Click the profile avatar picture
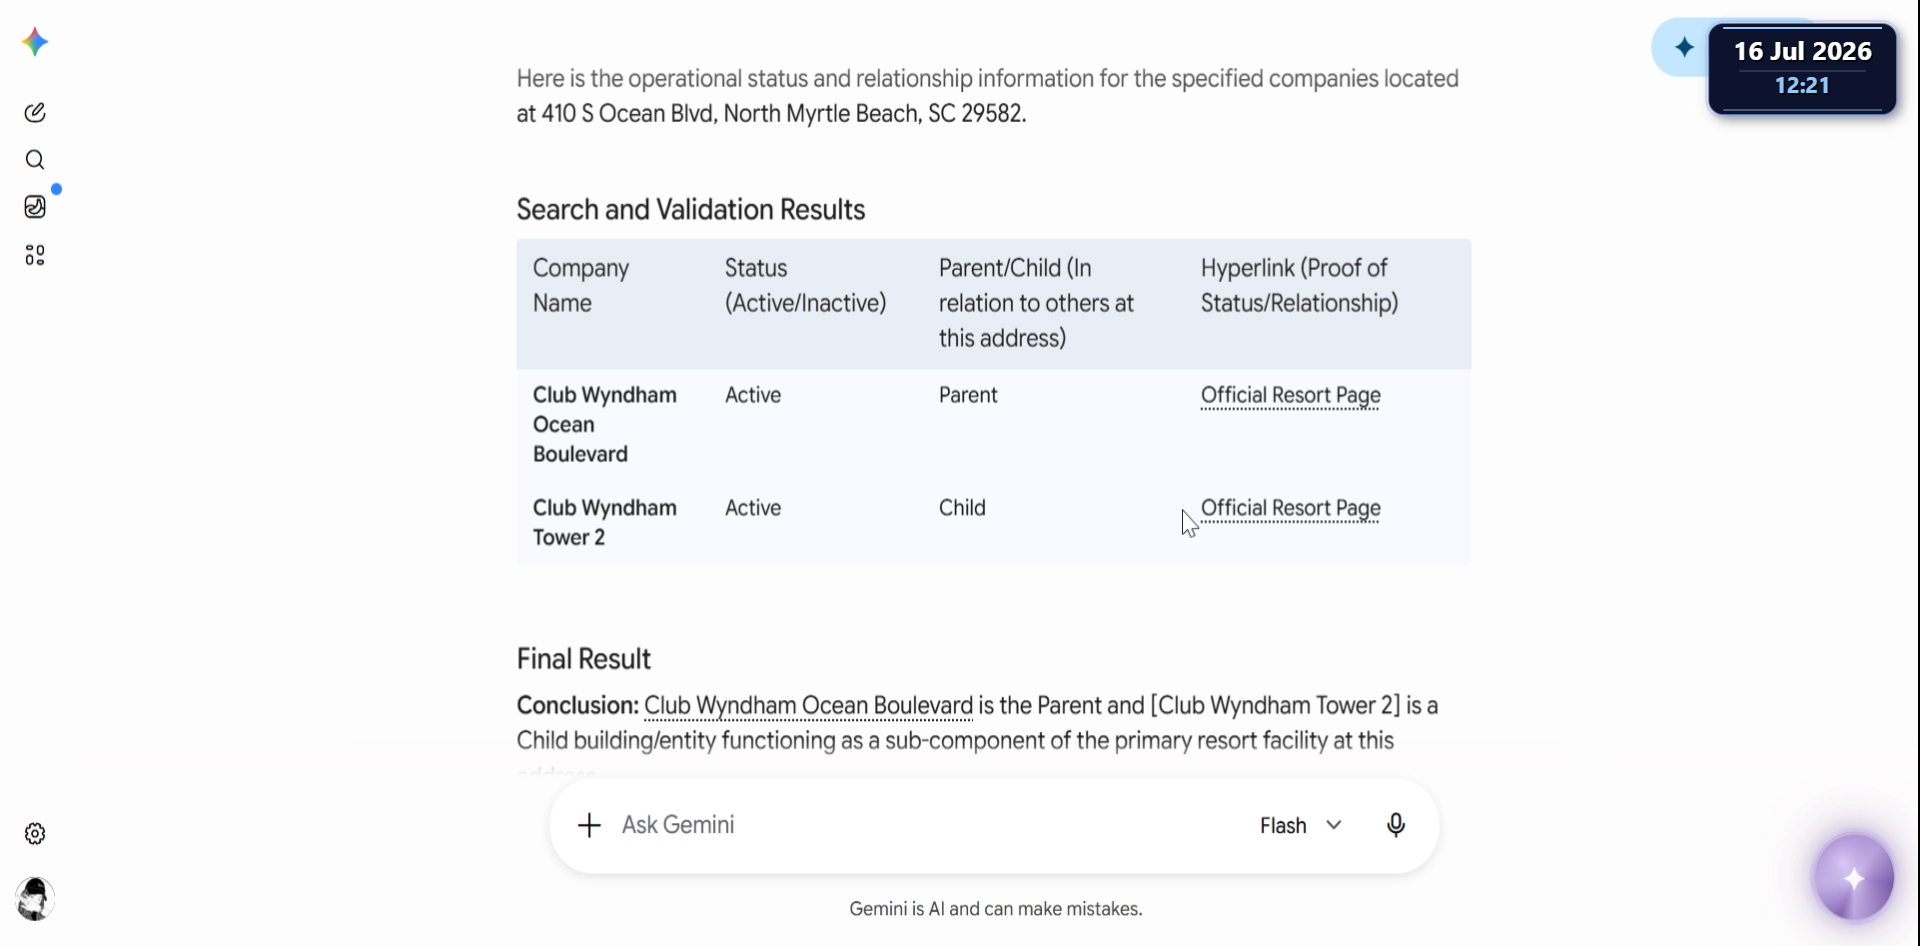 [35, 899]
